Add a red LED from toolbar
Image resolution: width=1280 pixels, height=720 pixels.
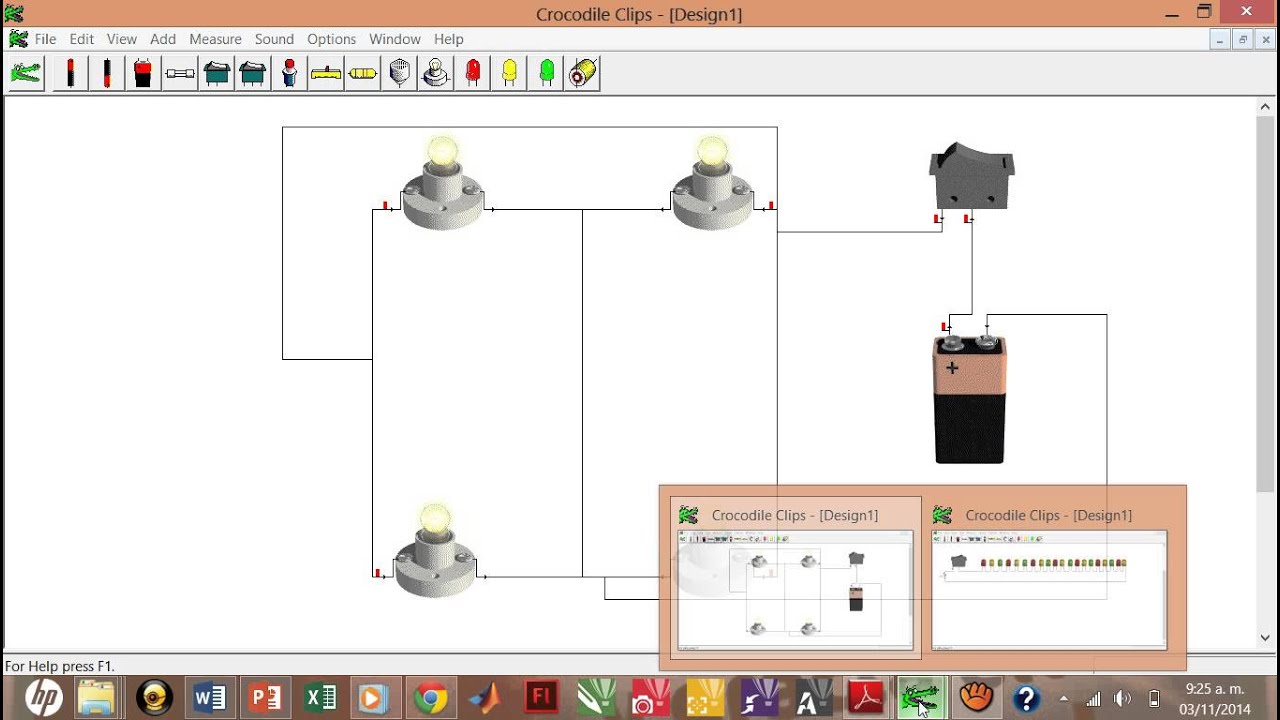click(x=473, y=73)
